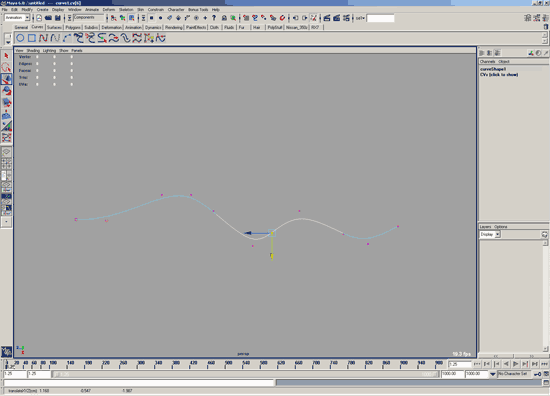This screenshot has height=396, width=550.
Task: Select the NURBS square shelf icon
Action: (x=32, y=38)
